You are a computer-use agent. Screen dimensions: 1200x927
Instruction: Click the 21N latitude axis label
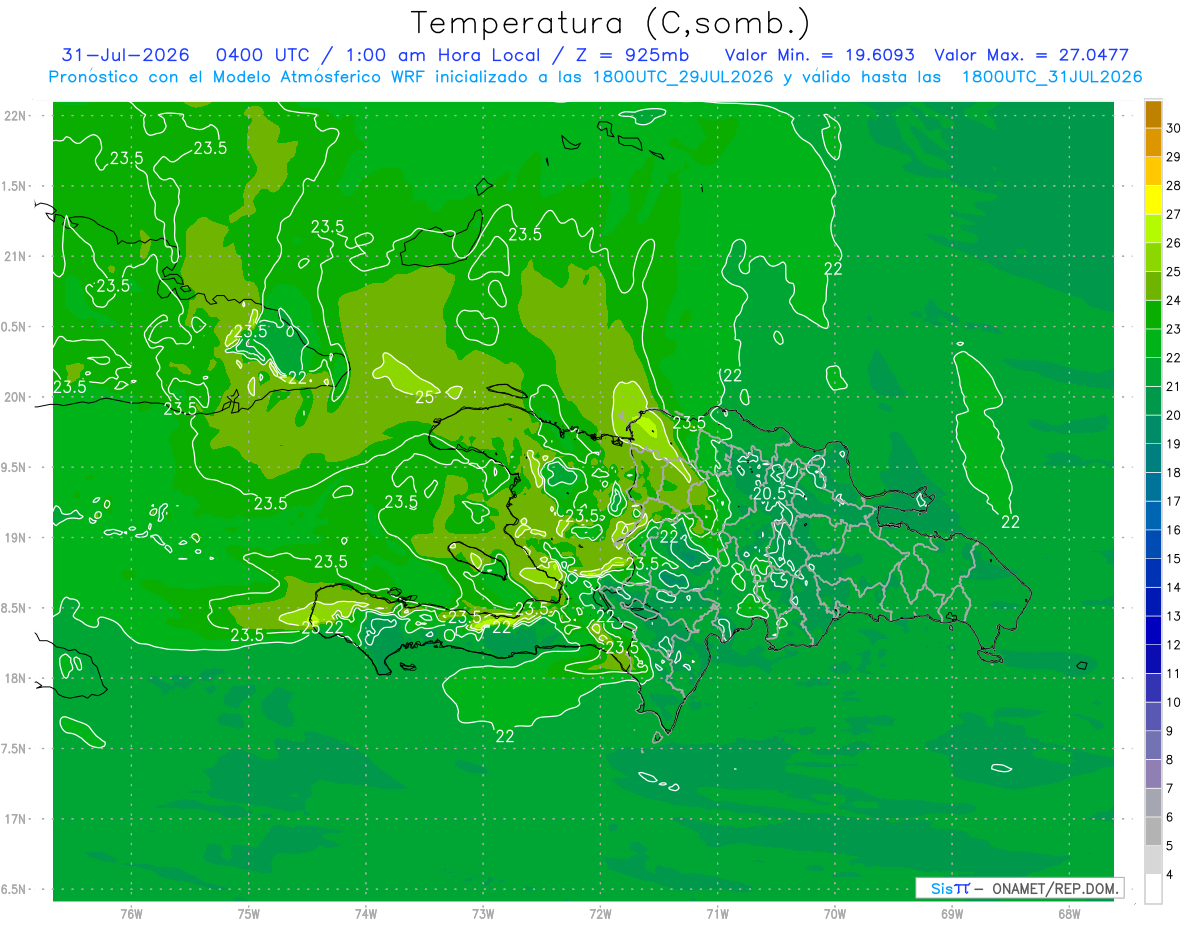15,256
